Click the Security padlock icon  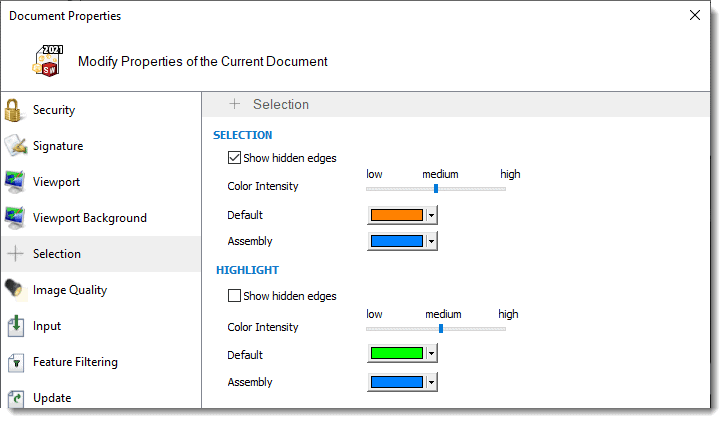tap(15, 110)
